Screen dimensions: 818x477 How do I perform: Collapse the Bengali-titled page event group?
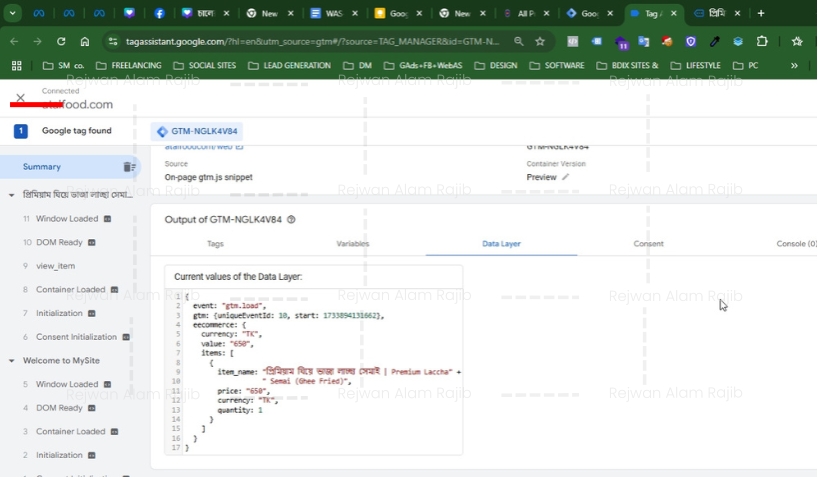[12, 195]
